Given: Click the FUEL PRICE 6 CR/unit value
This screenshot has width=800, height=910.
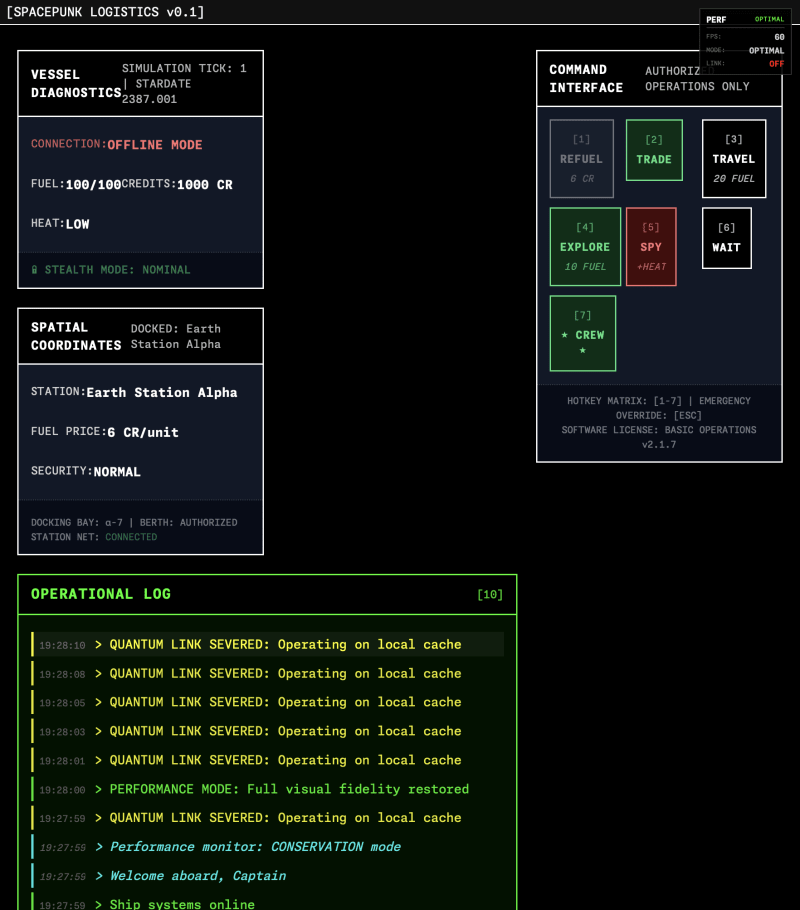Looking at the screenshot, I should [143, 432].
